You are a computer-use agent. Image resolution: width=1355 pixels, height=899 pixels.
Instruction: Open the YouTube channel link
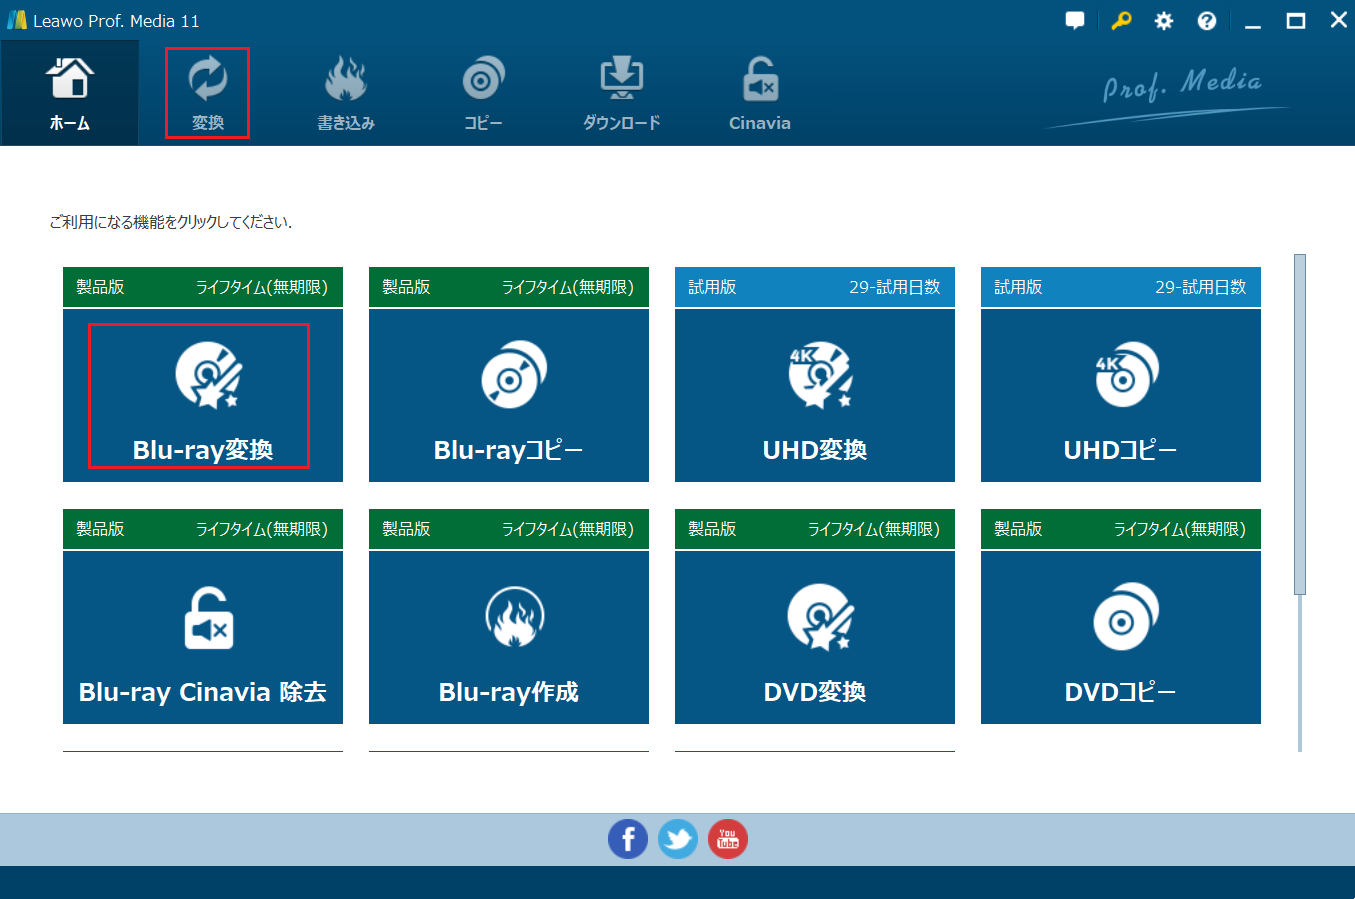(x=727, y=839)
